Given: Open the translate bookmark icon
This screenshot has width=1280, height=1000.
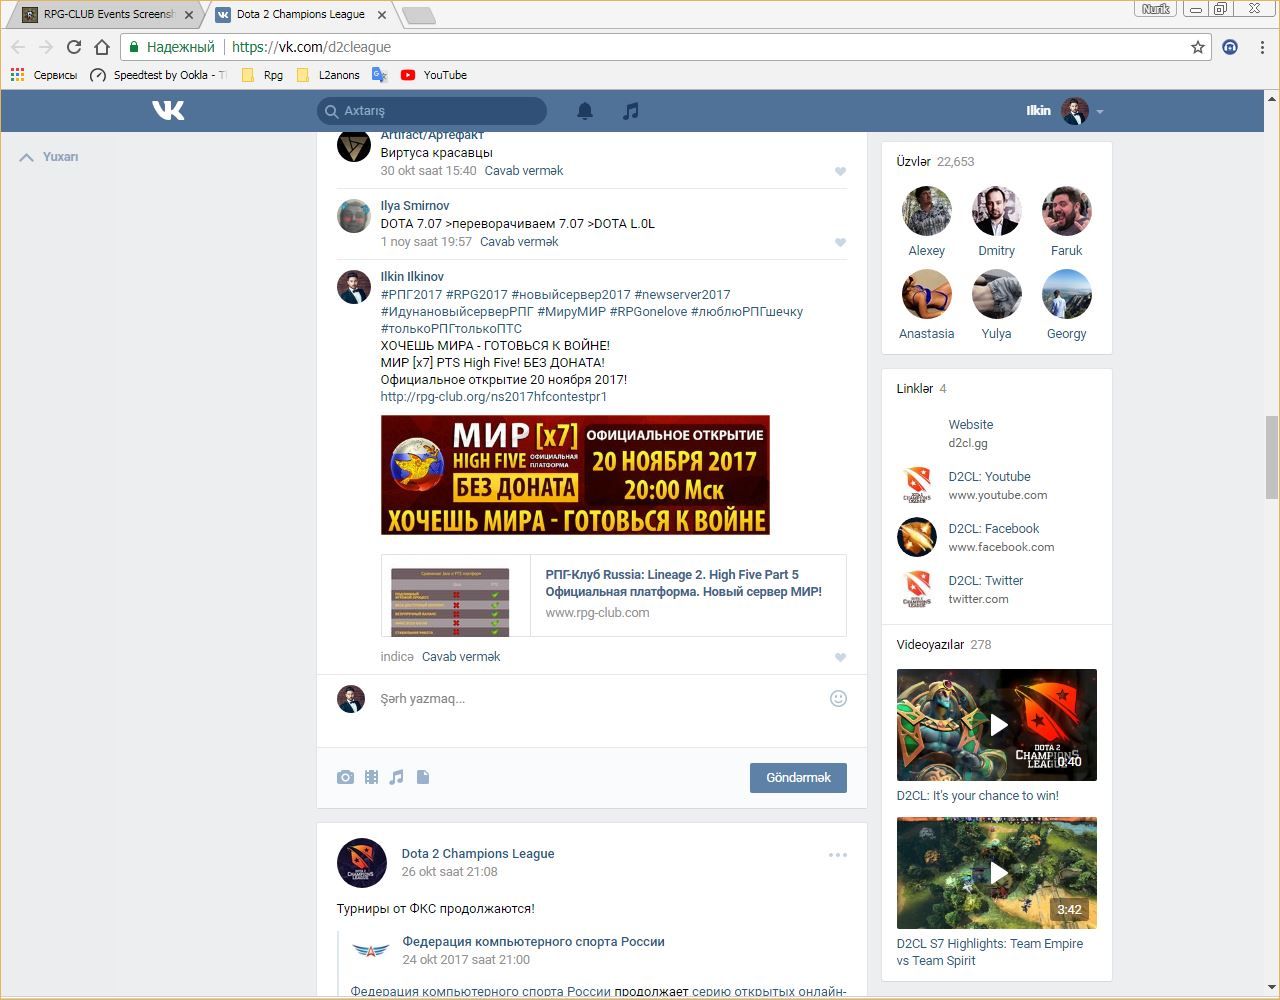Looking at the screenshot, I should 379,75.
